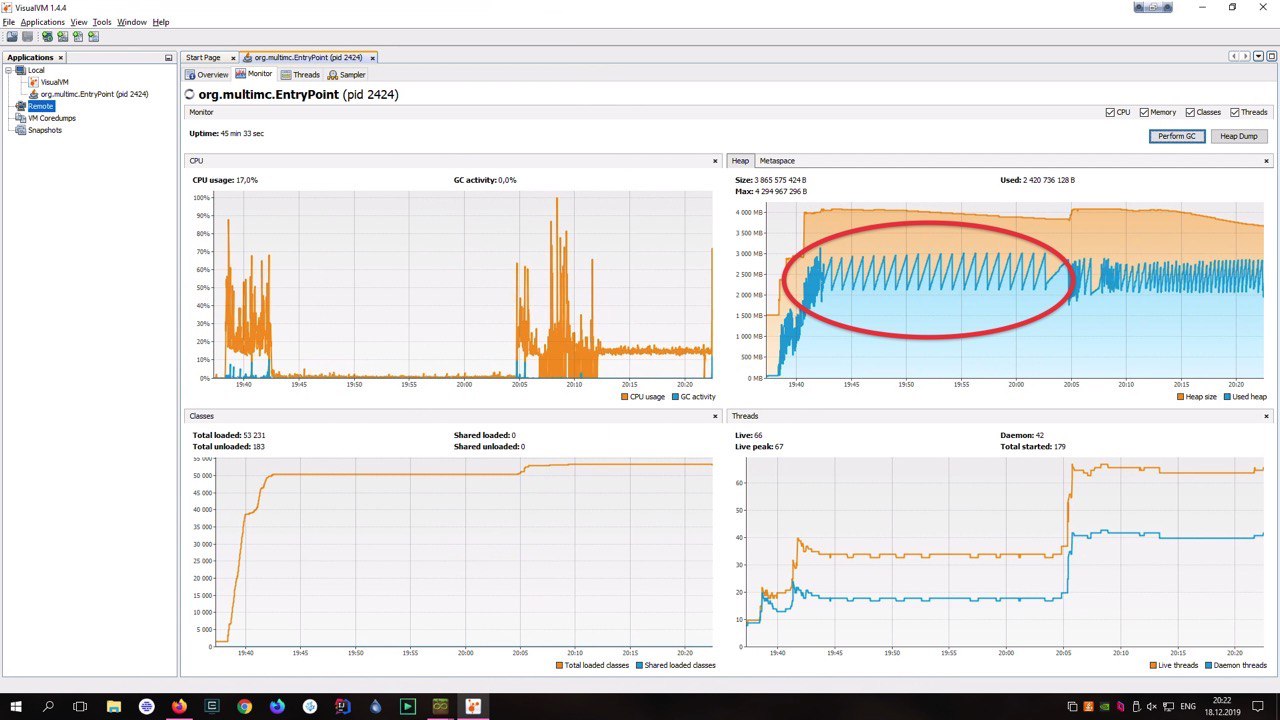Switch to the Sampler tab
Image resolution: width=1280 pixels, height=720 pixels.
pyautogui.click(x=347, y=75)
